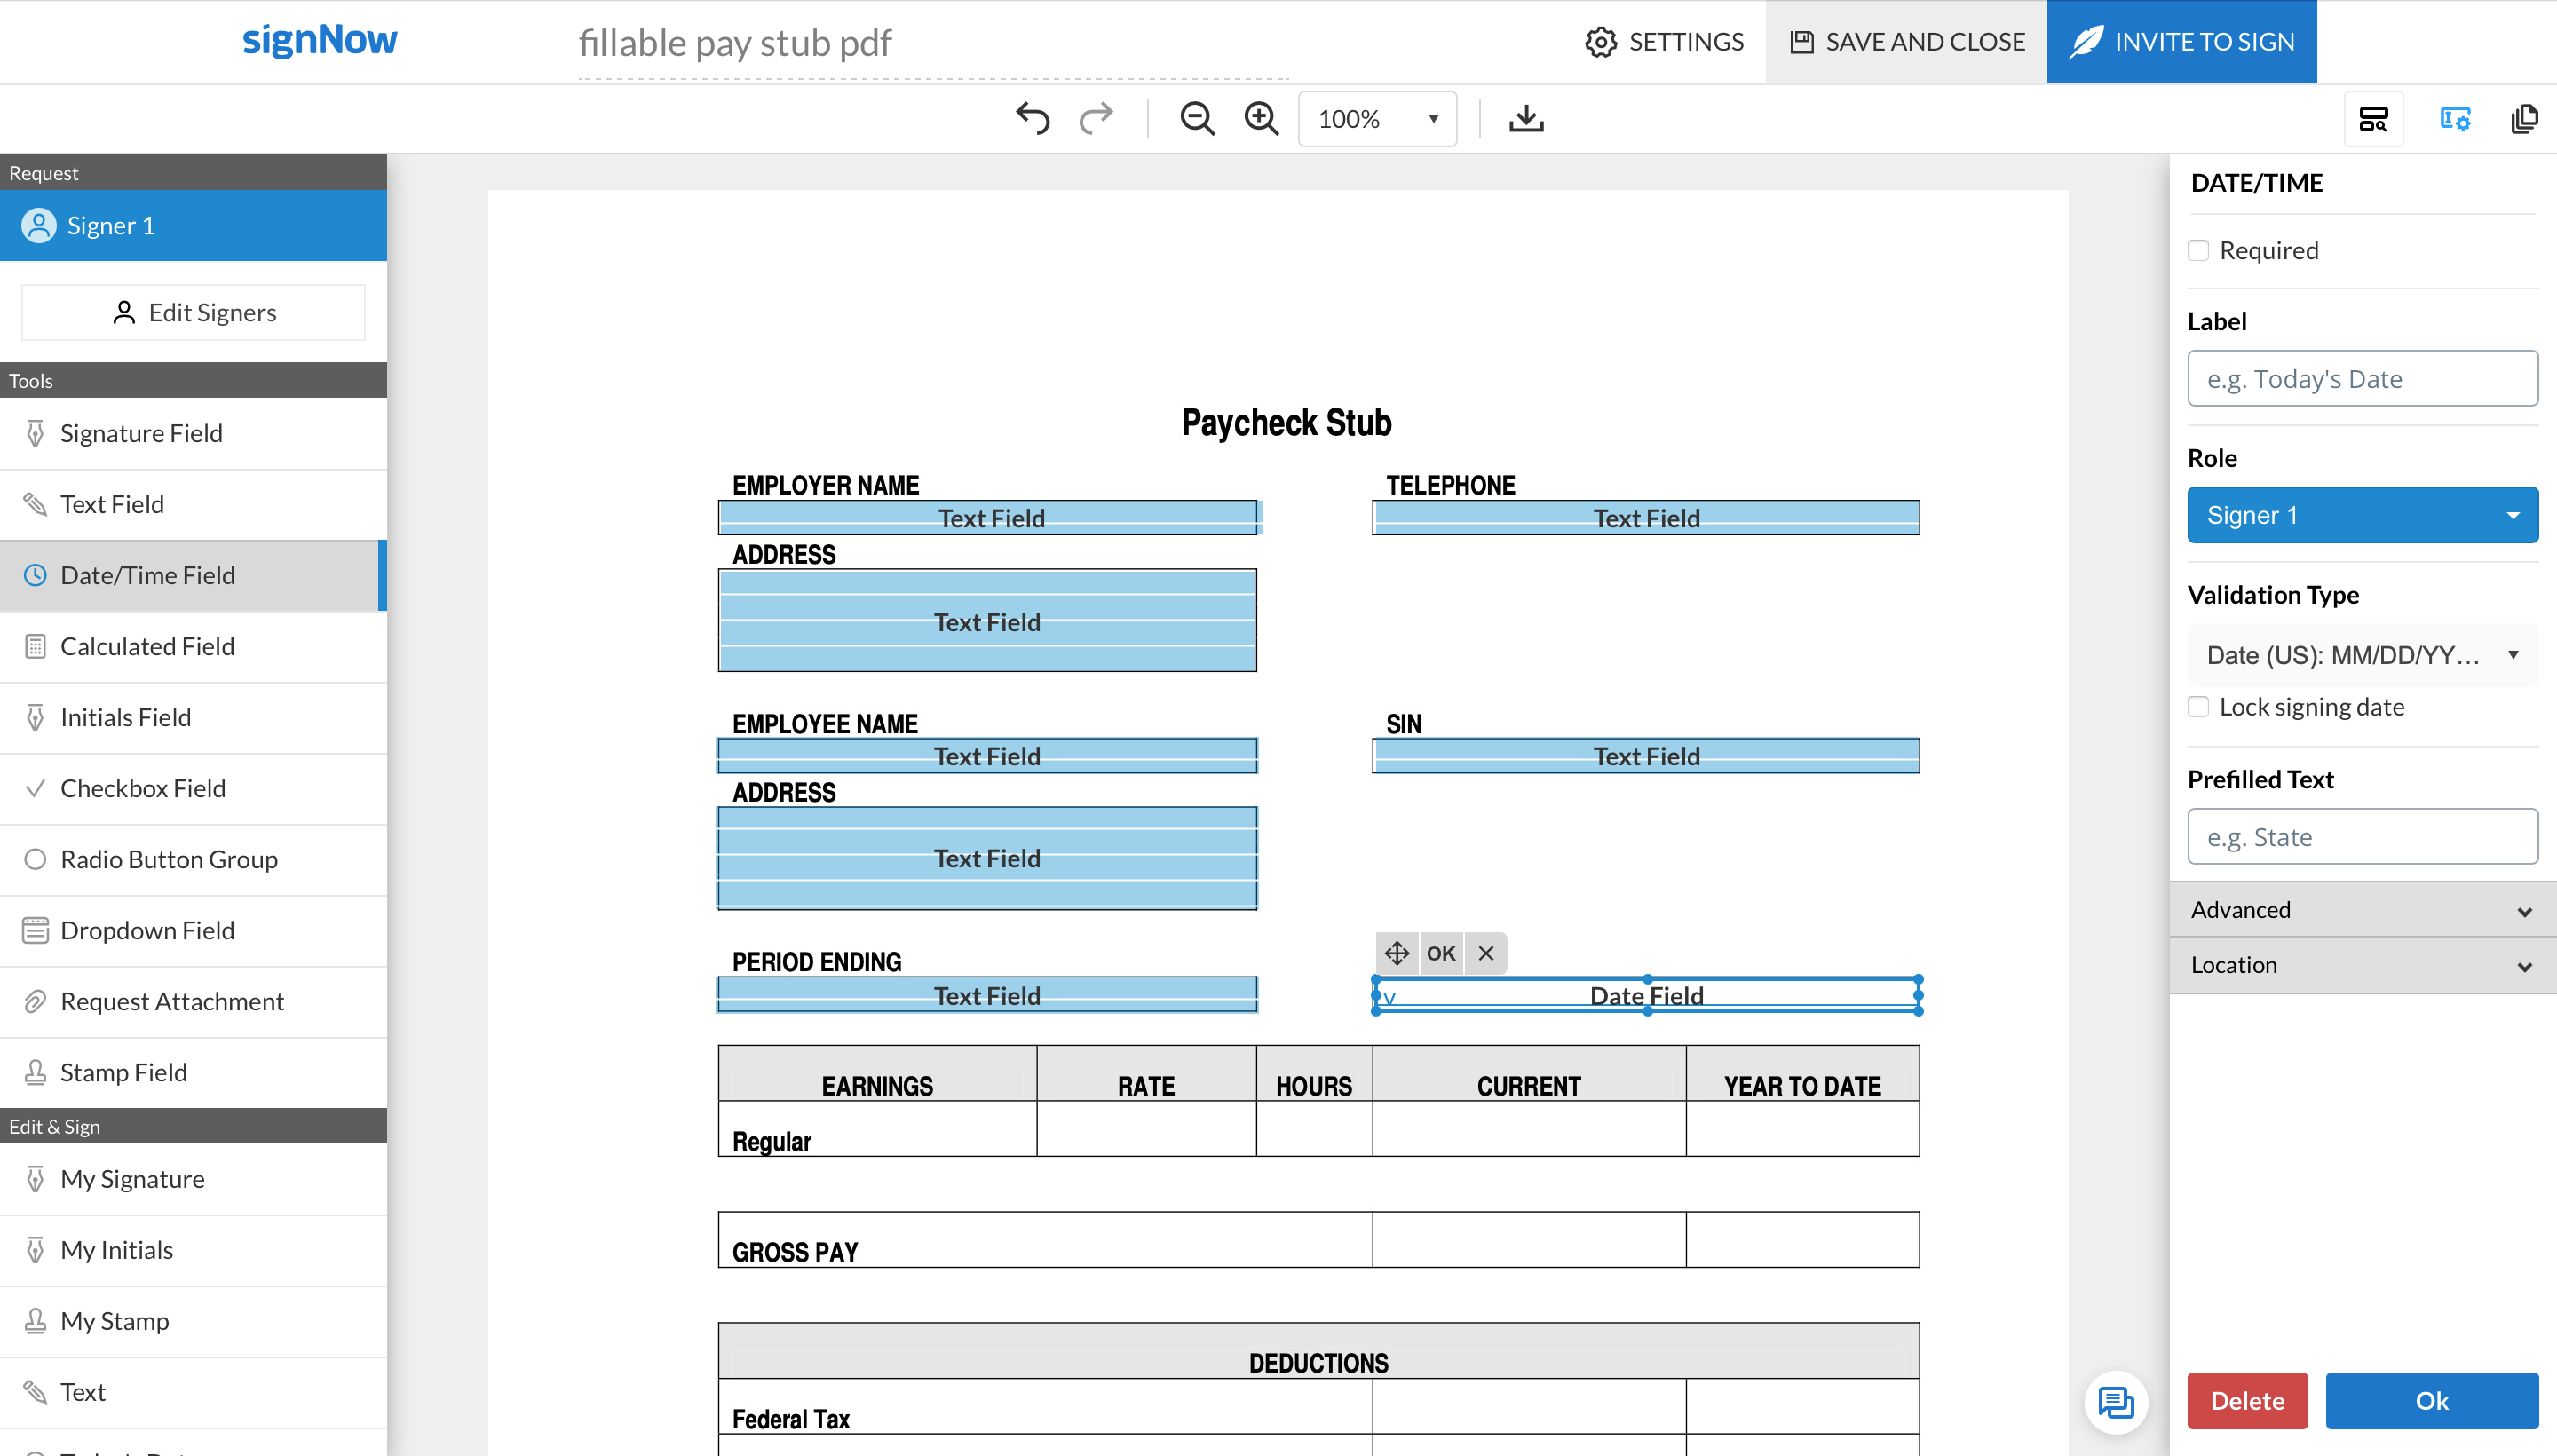Click the INVITE TO SIGN button
This screenshot has height=1456, width=2557.
(2181, 41)
